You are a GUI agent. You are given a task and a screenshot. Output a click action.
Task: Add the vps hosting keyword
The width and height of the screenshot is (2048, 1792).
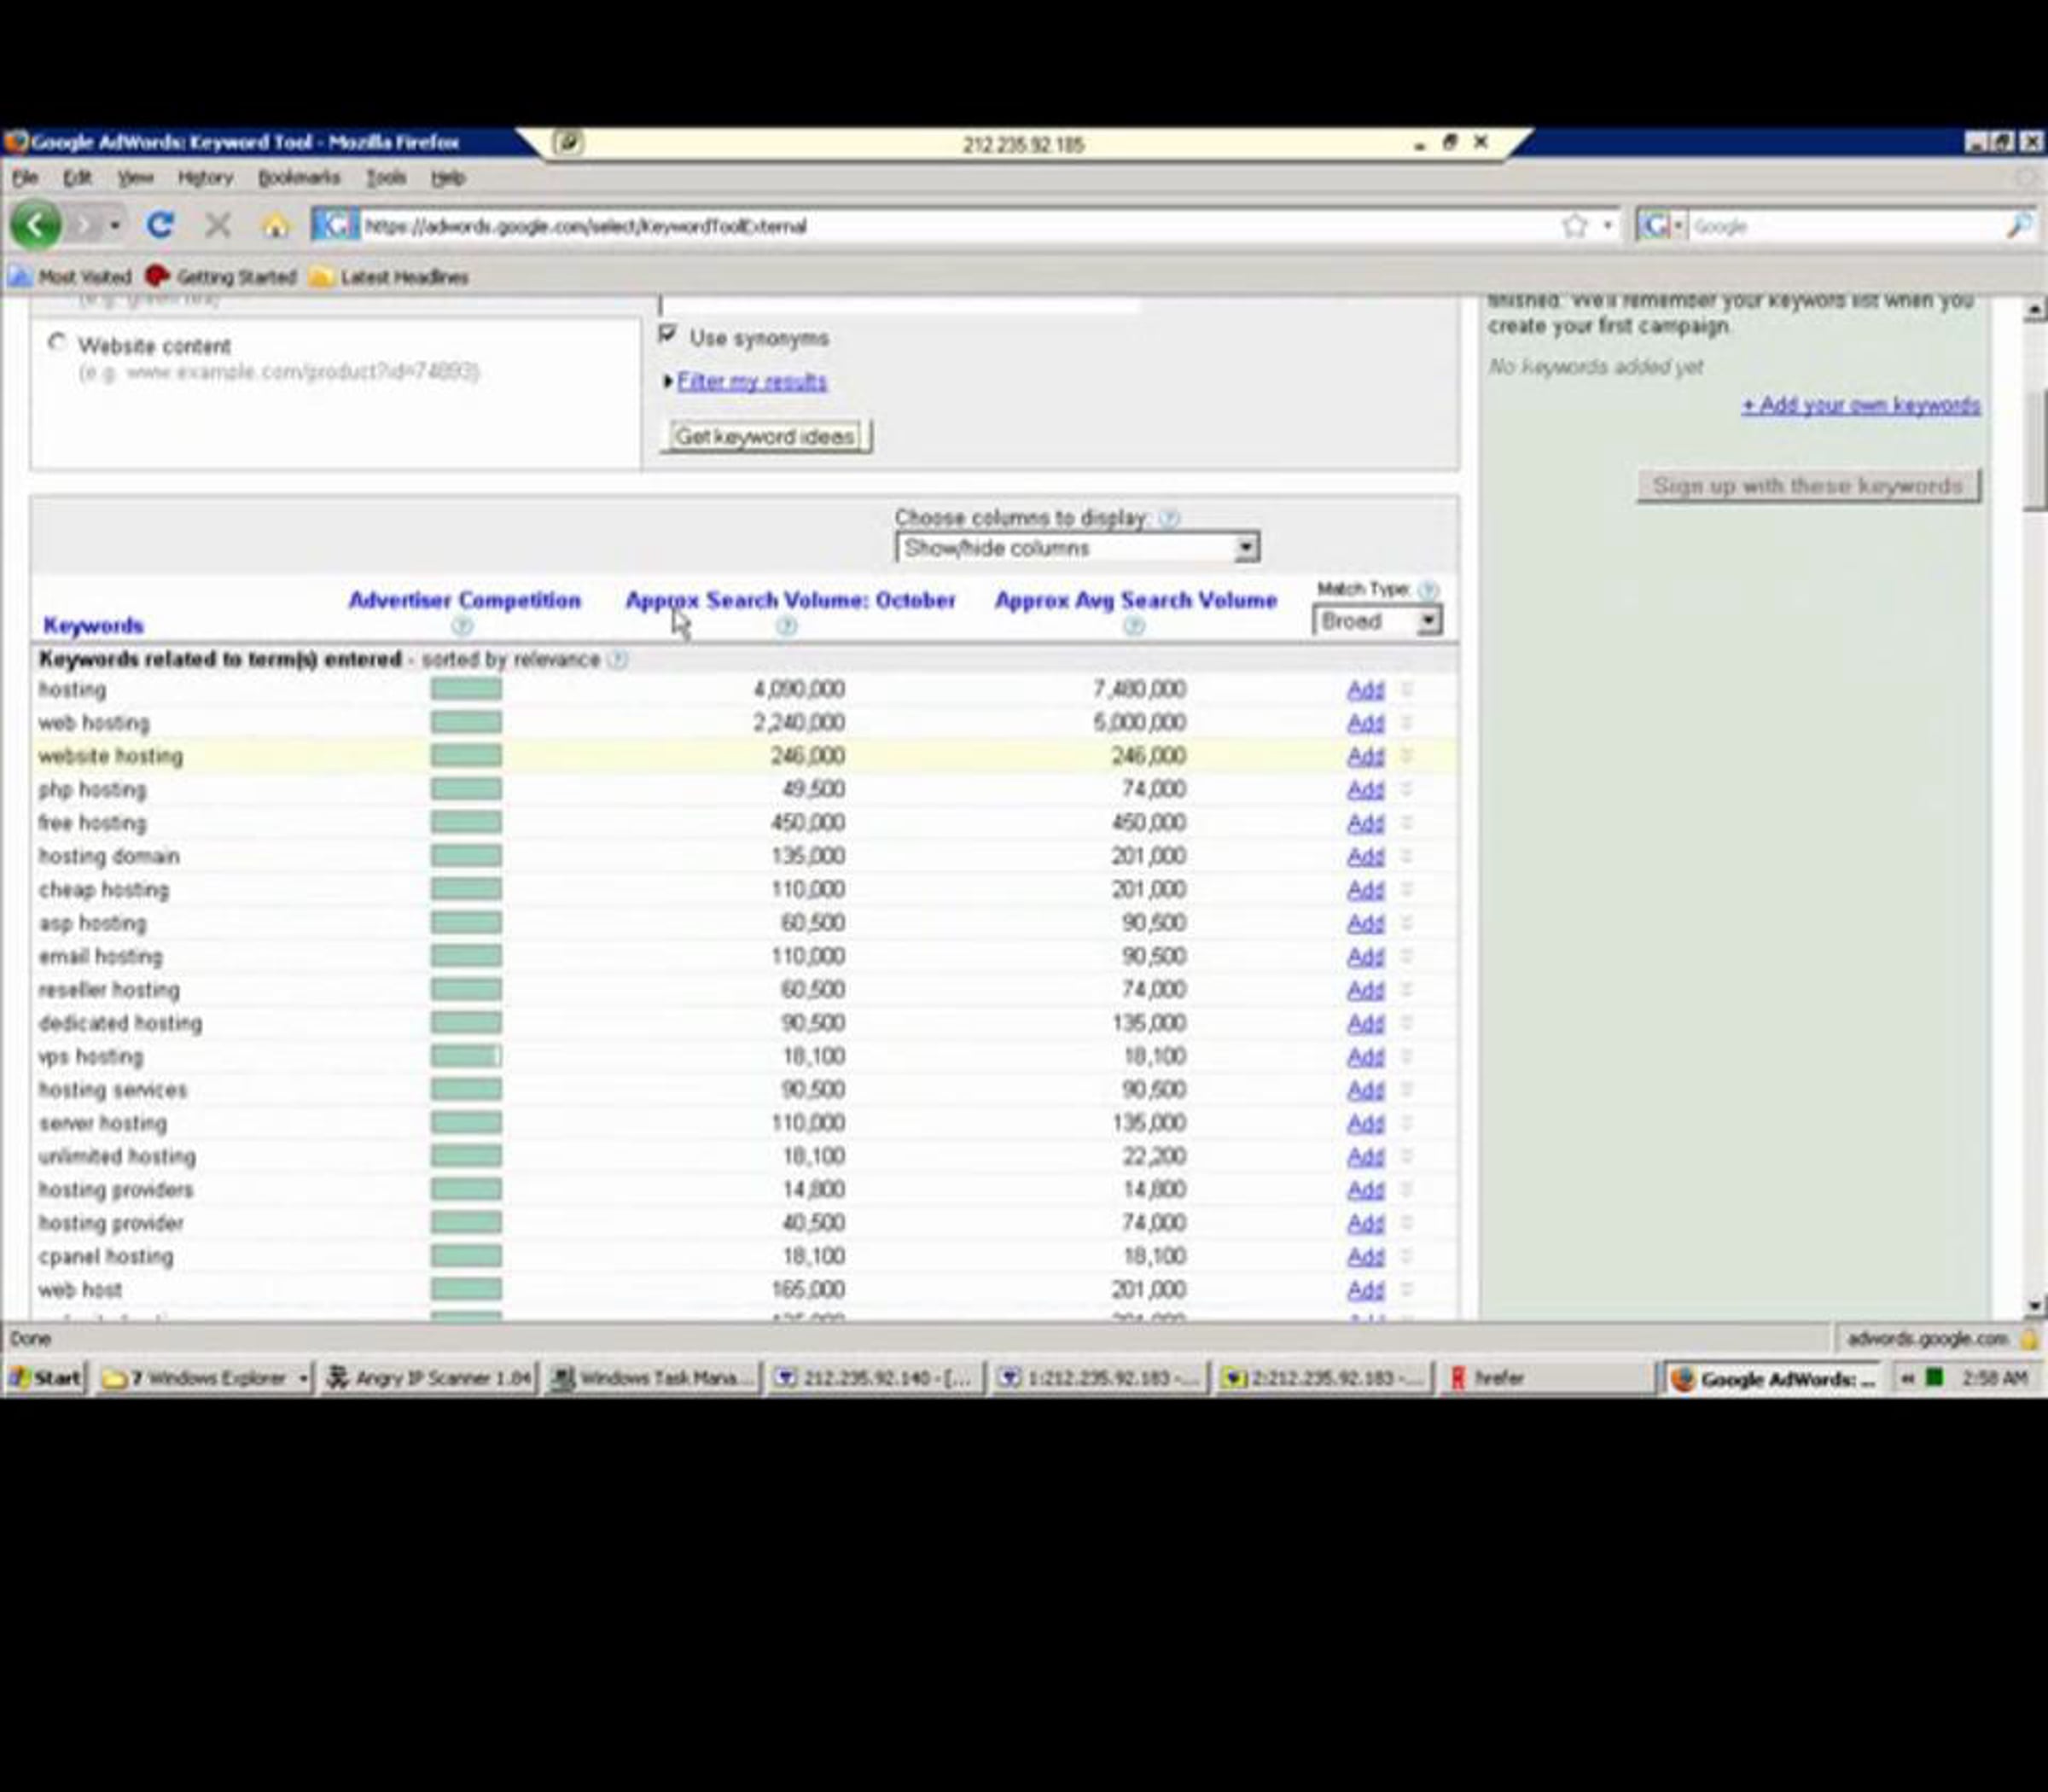[x=1365, y=1057]
